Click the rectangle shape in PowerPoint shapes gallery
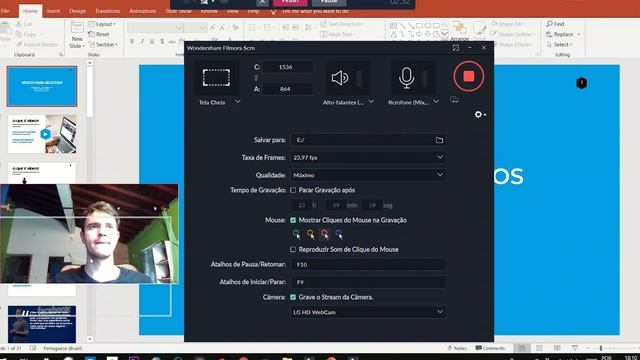 419,25
